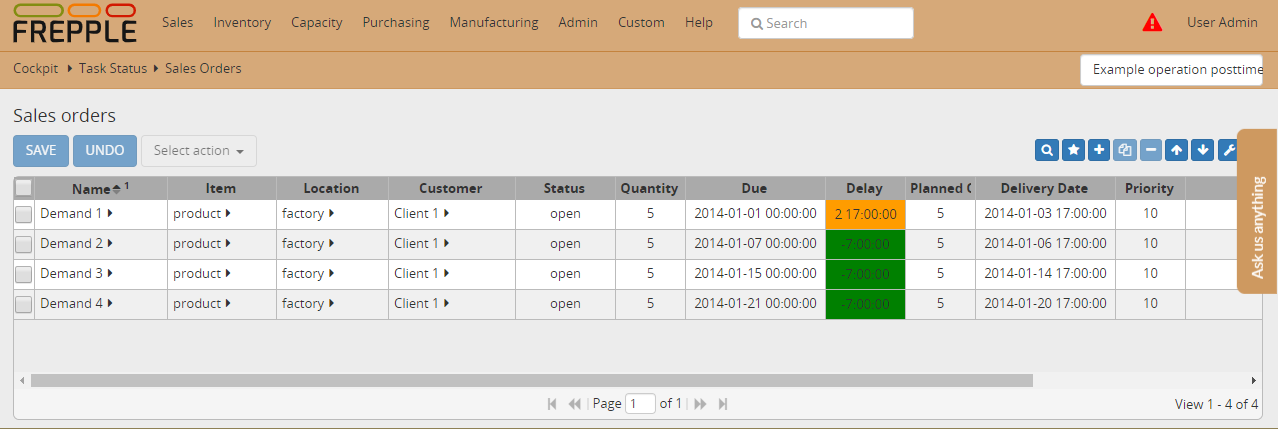Click the minus delete records icon
The image size is (1278, 429).
(1151, 150)
